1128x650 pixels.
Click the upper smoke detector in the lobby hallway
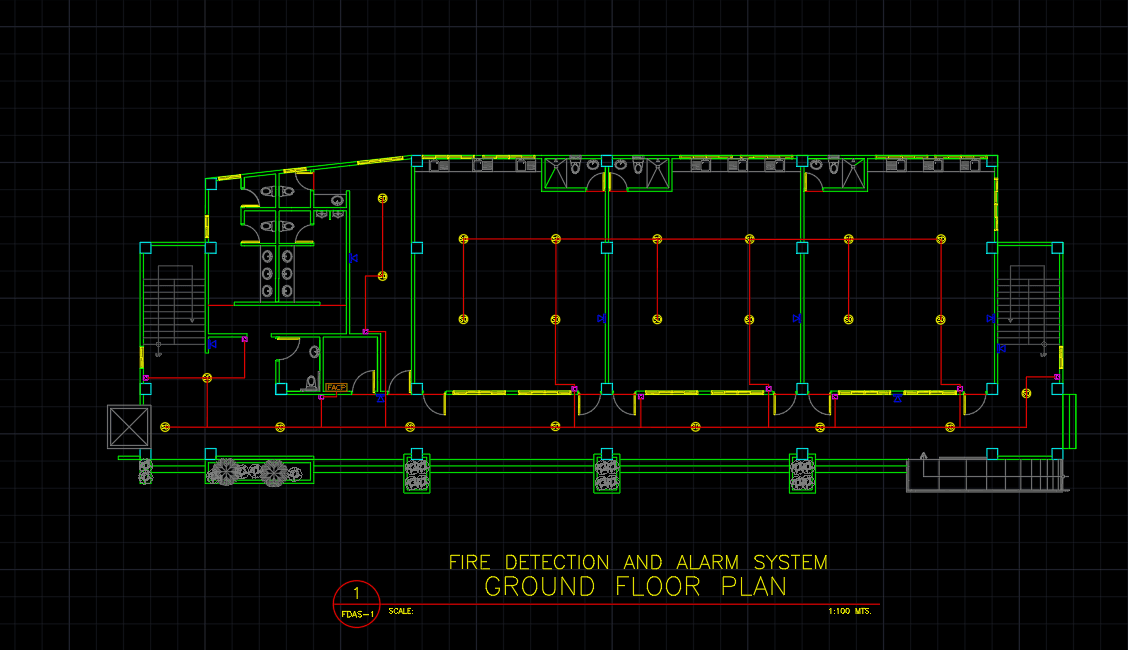pos(383,198)
